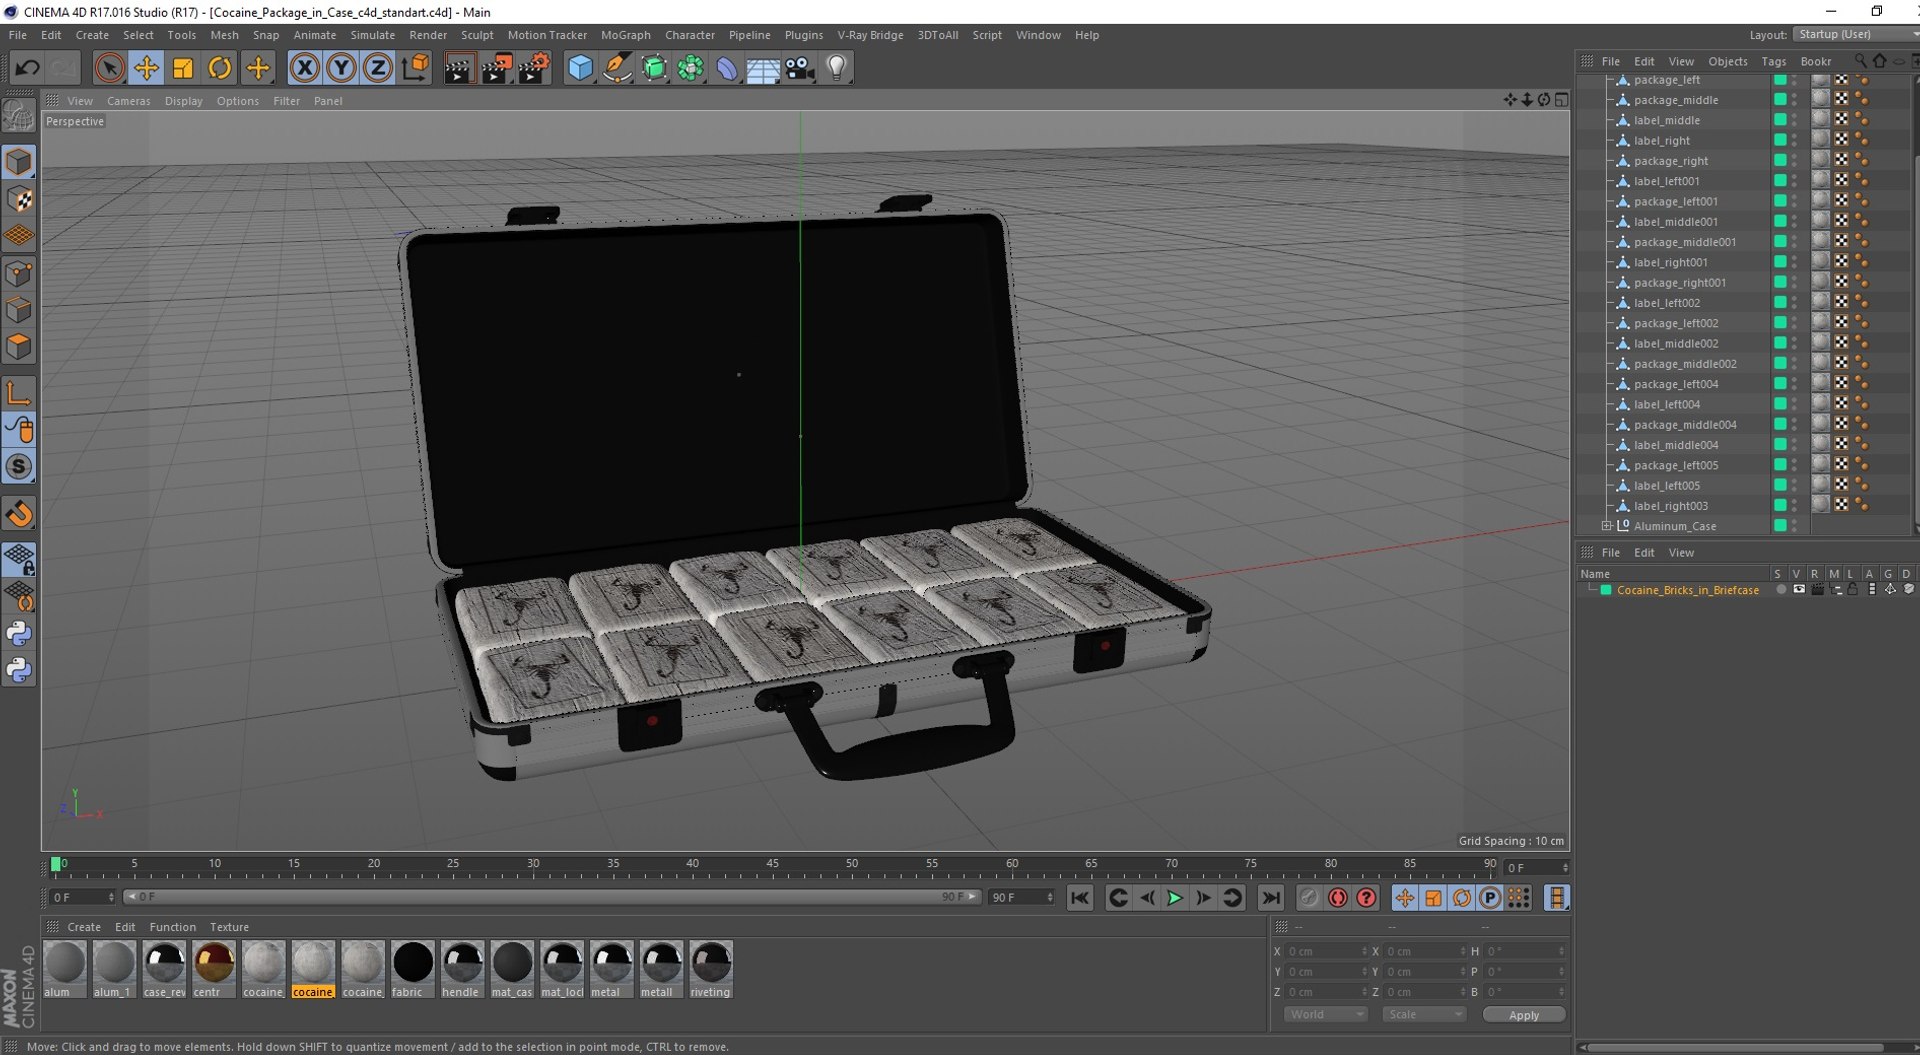Step to next frame
This screenshot has height=1055, width=1920.
[1204, 898]
